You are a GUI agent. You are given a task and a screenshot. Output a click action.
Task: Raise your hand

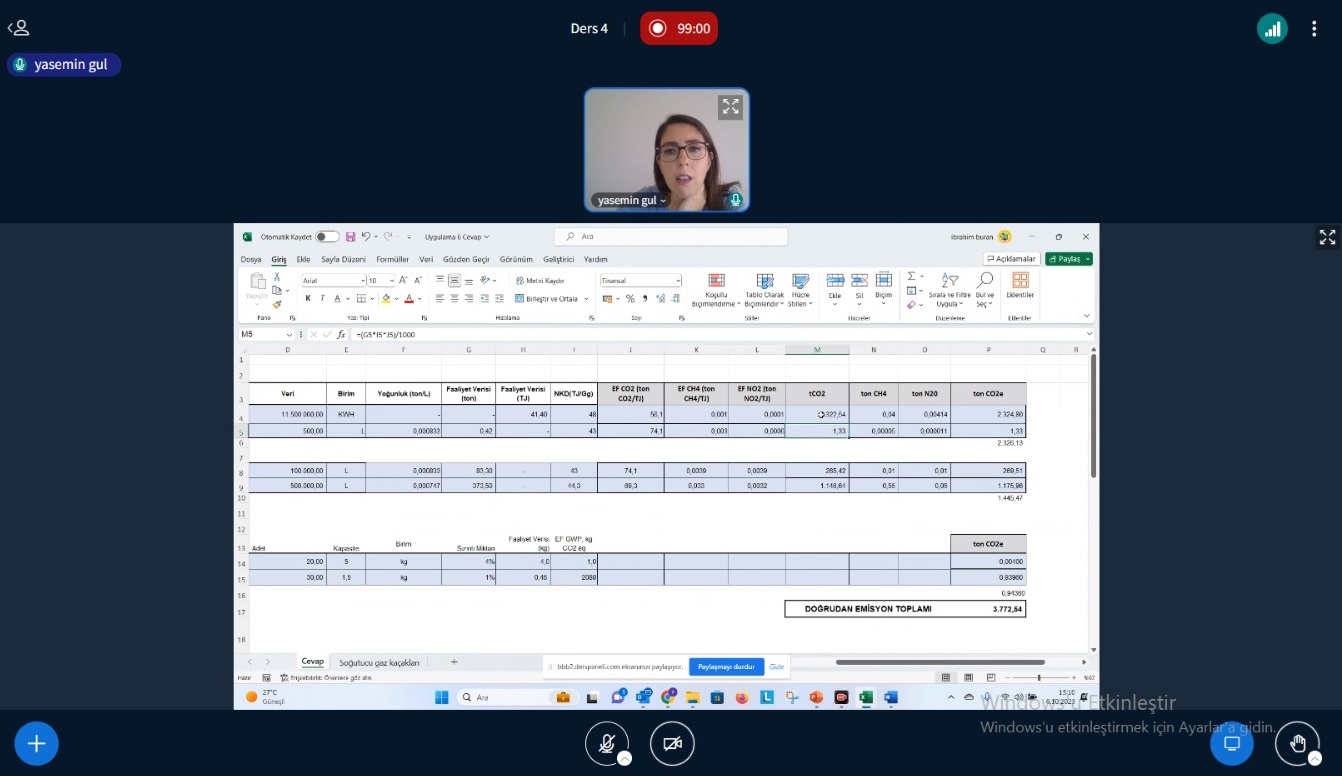pyautogui.click(x=1297, y=743)
